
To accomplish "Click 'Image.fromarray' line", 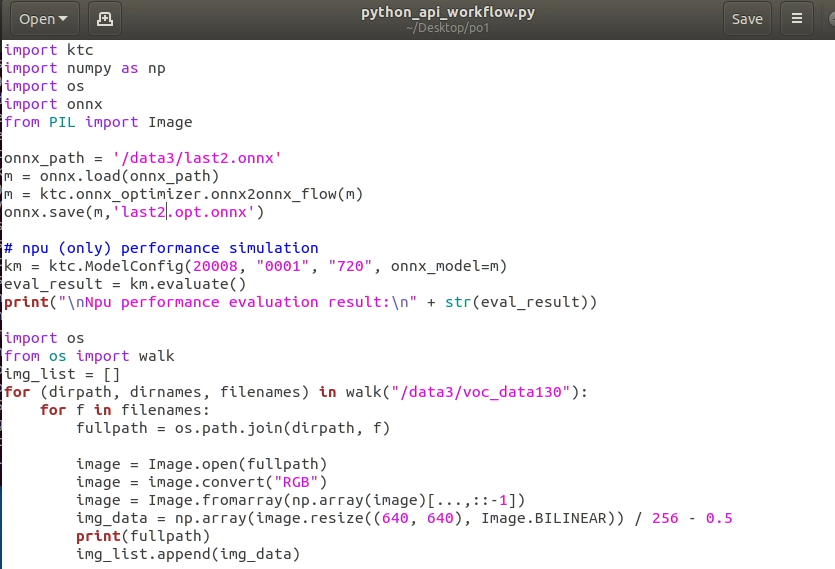I will 301,500.
